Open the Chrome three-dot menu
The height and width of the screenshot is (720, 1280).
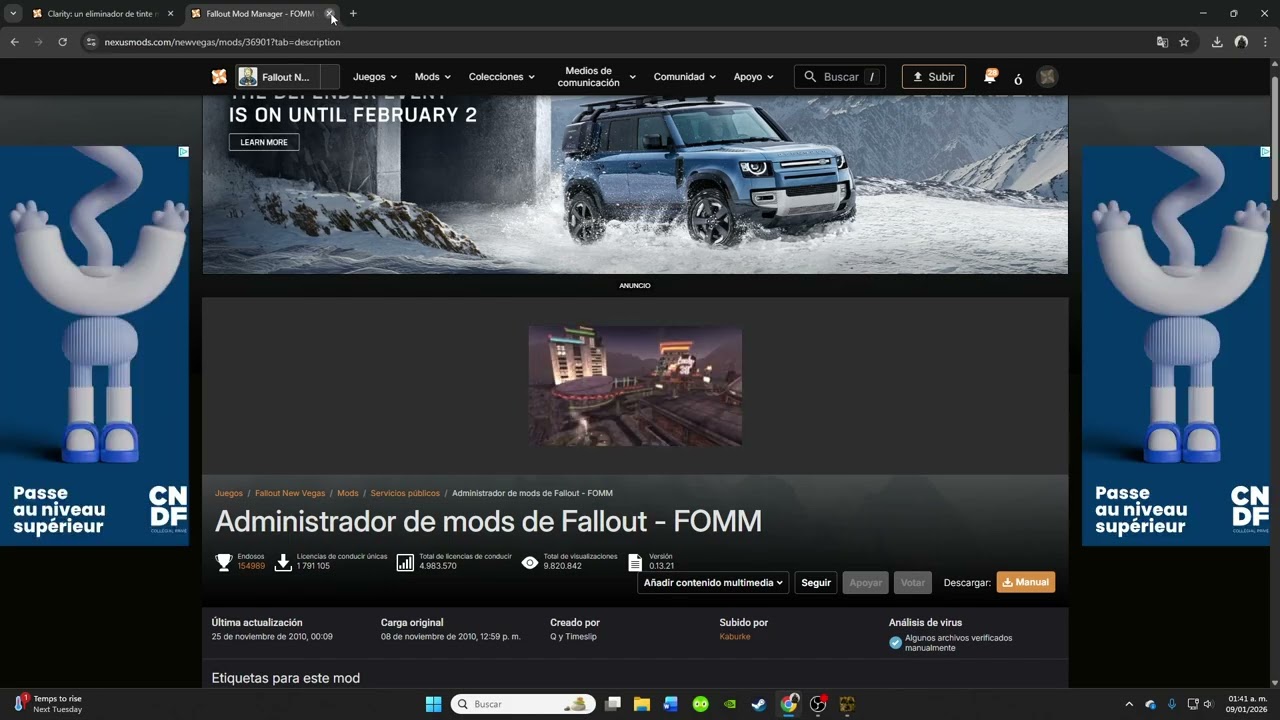click(1265, 42)
